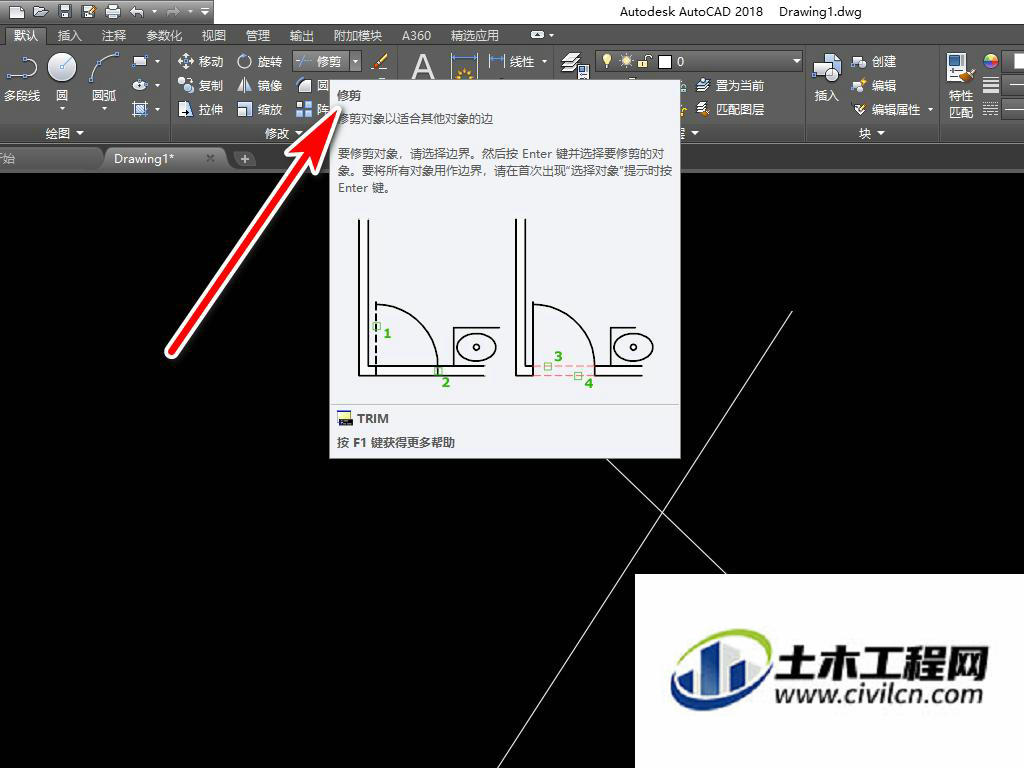Open the Layer Properties manager icon

(x=575, y=65)
